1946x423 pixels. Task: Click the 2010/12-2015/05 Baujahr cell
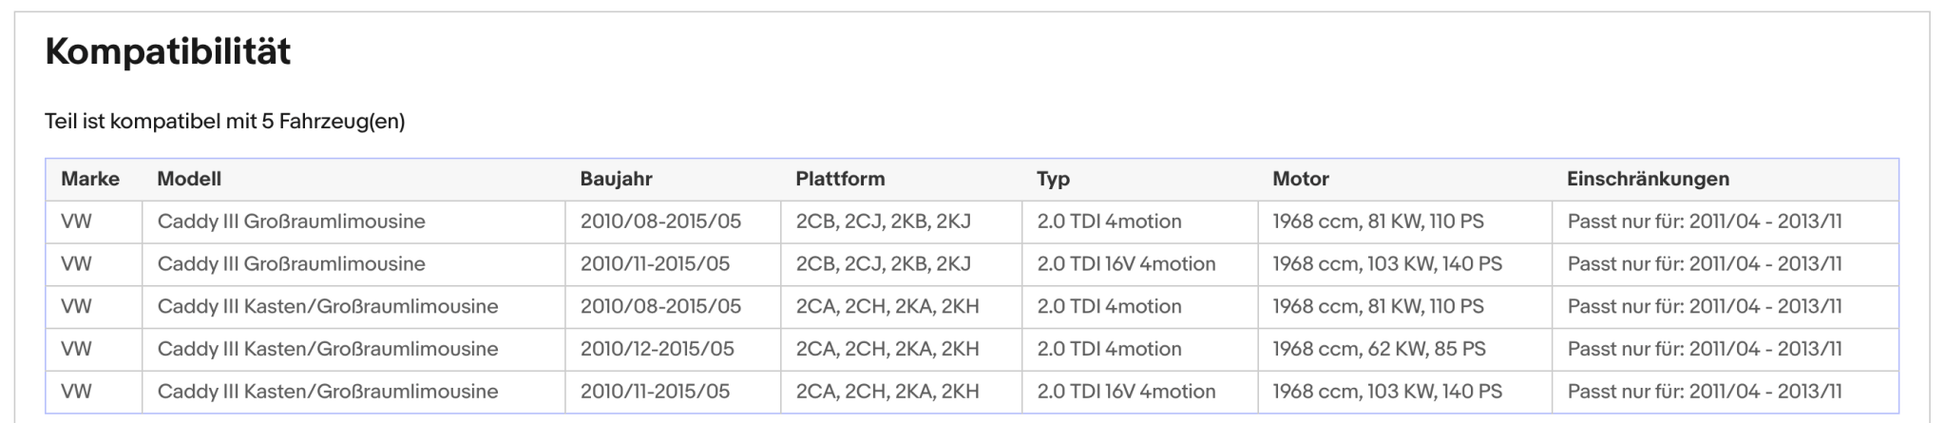tap(657, 349)
